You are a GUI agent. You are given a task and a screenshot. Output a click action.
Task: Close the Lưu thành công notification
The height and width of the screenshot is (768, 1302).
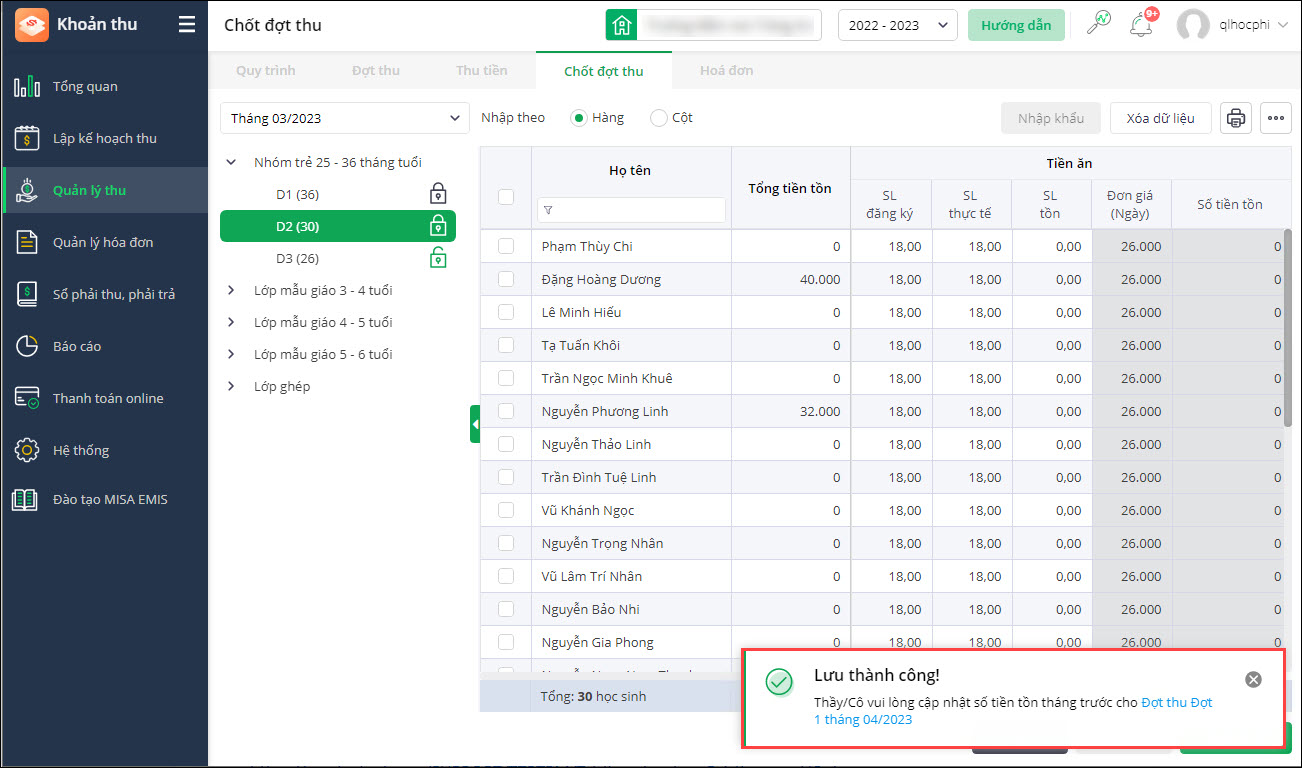1253,680
